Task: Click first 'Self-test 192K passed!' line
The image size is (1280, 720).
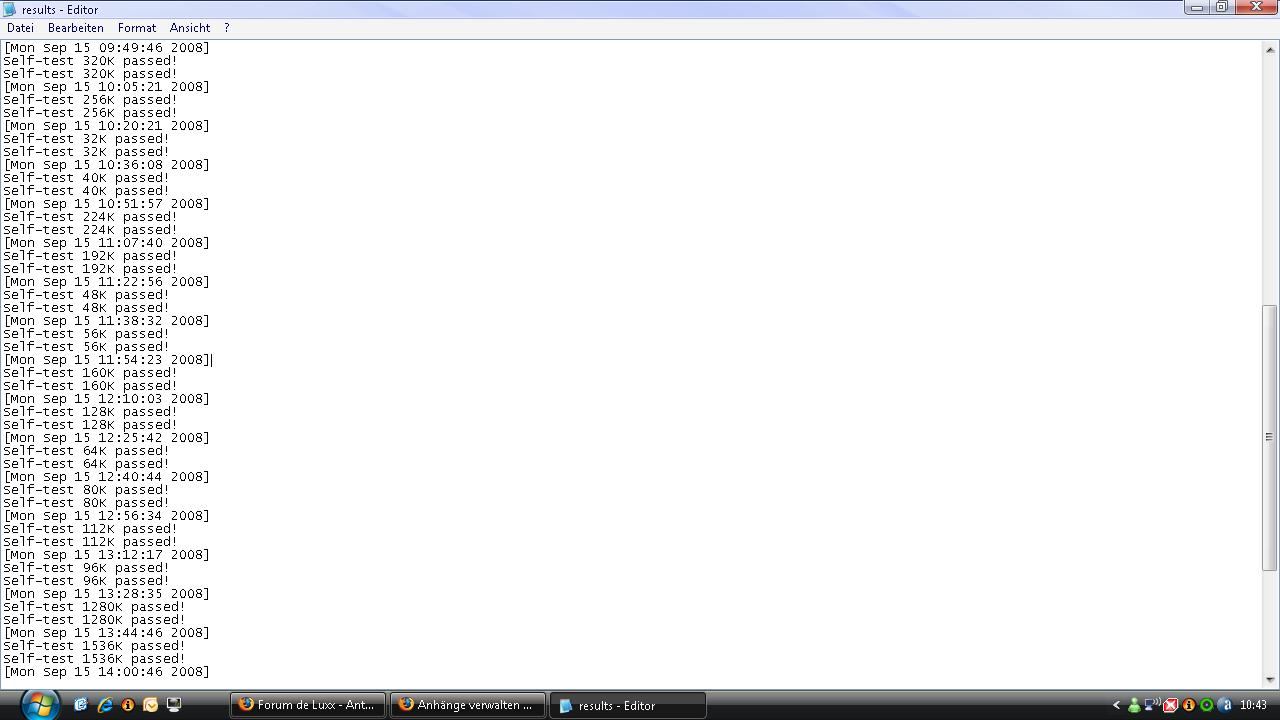Action: pos(90,255)
